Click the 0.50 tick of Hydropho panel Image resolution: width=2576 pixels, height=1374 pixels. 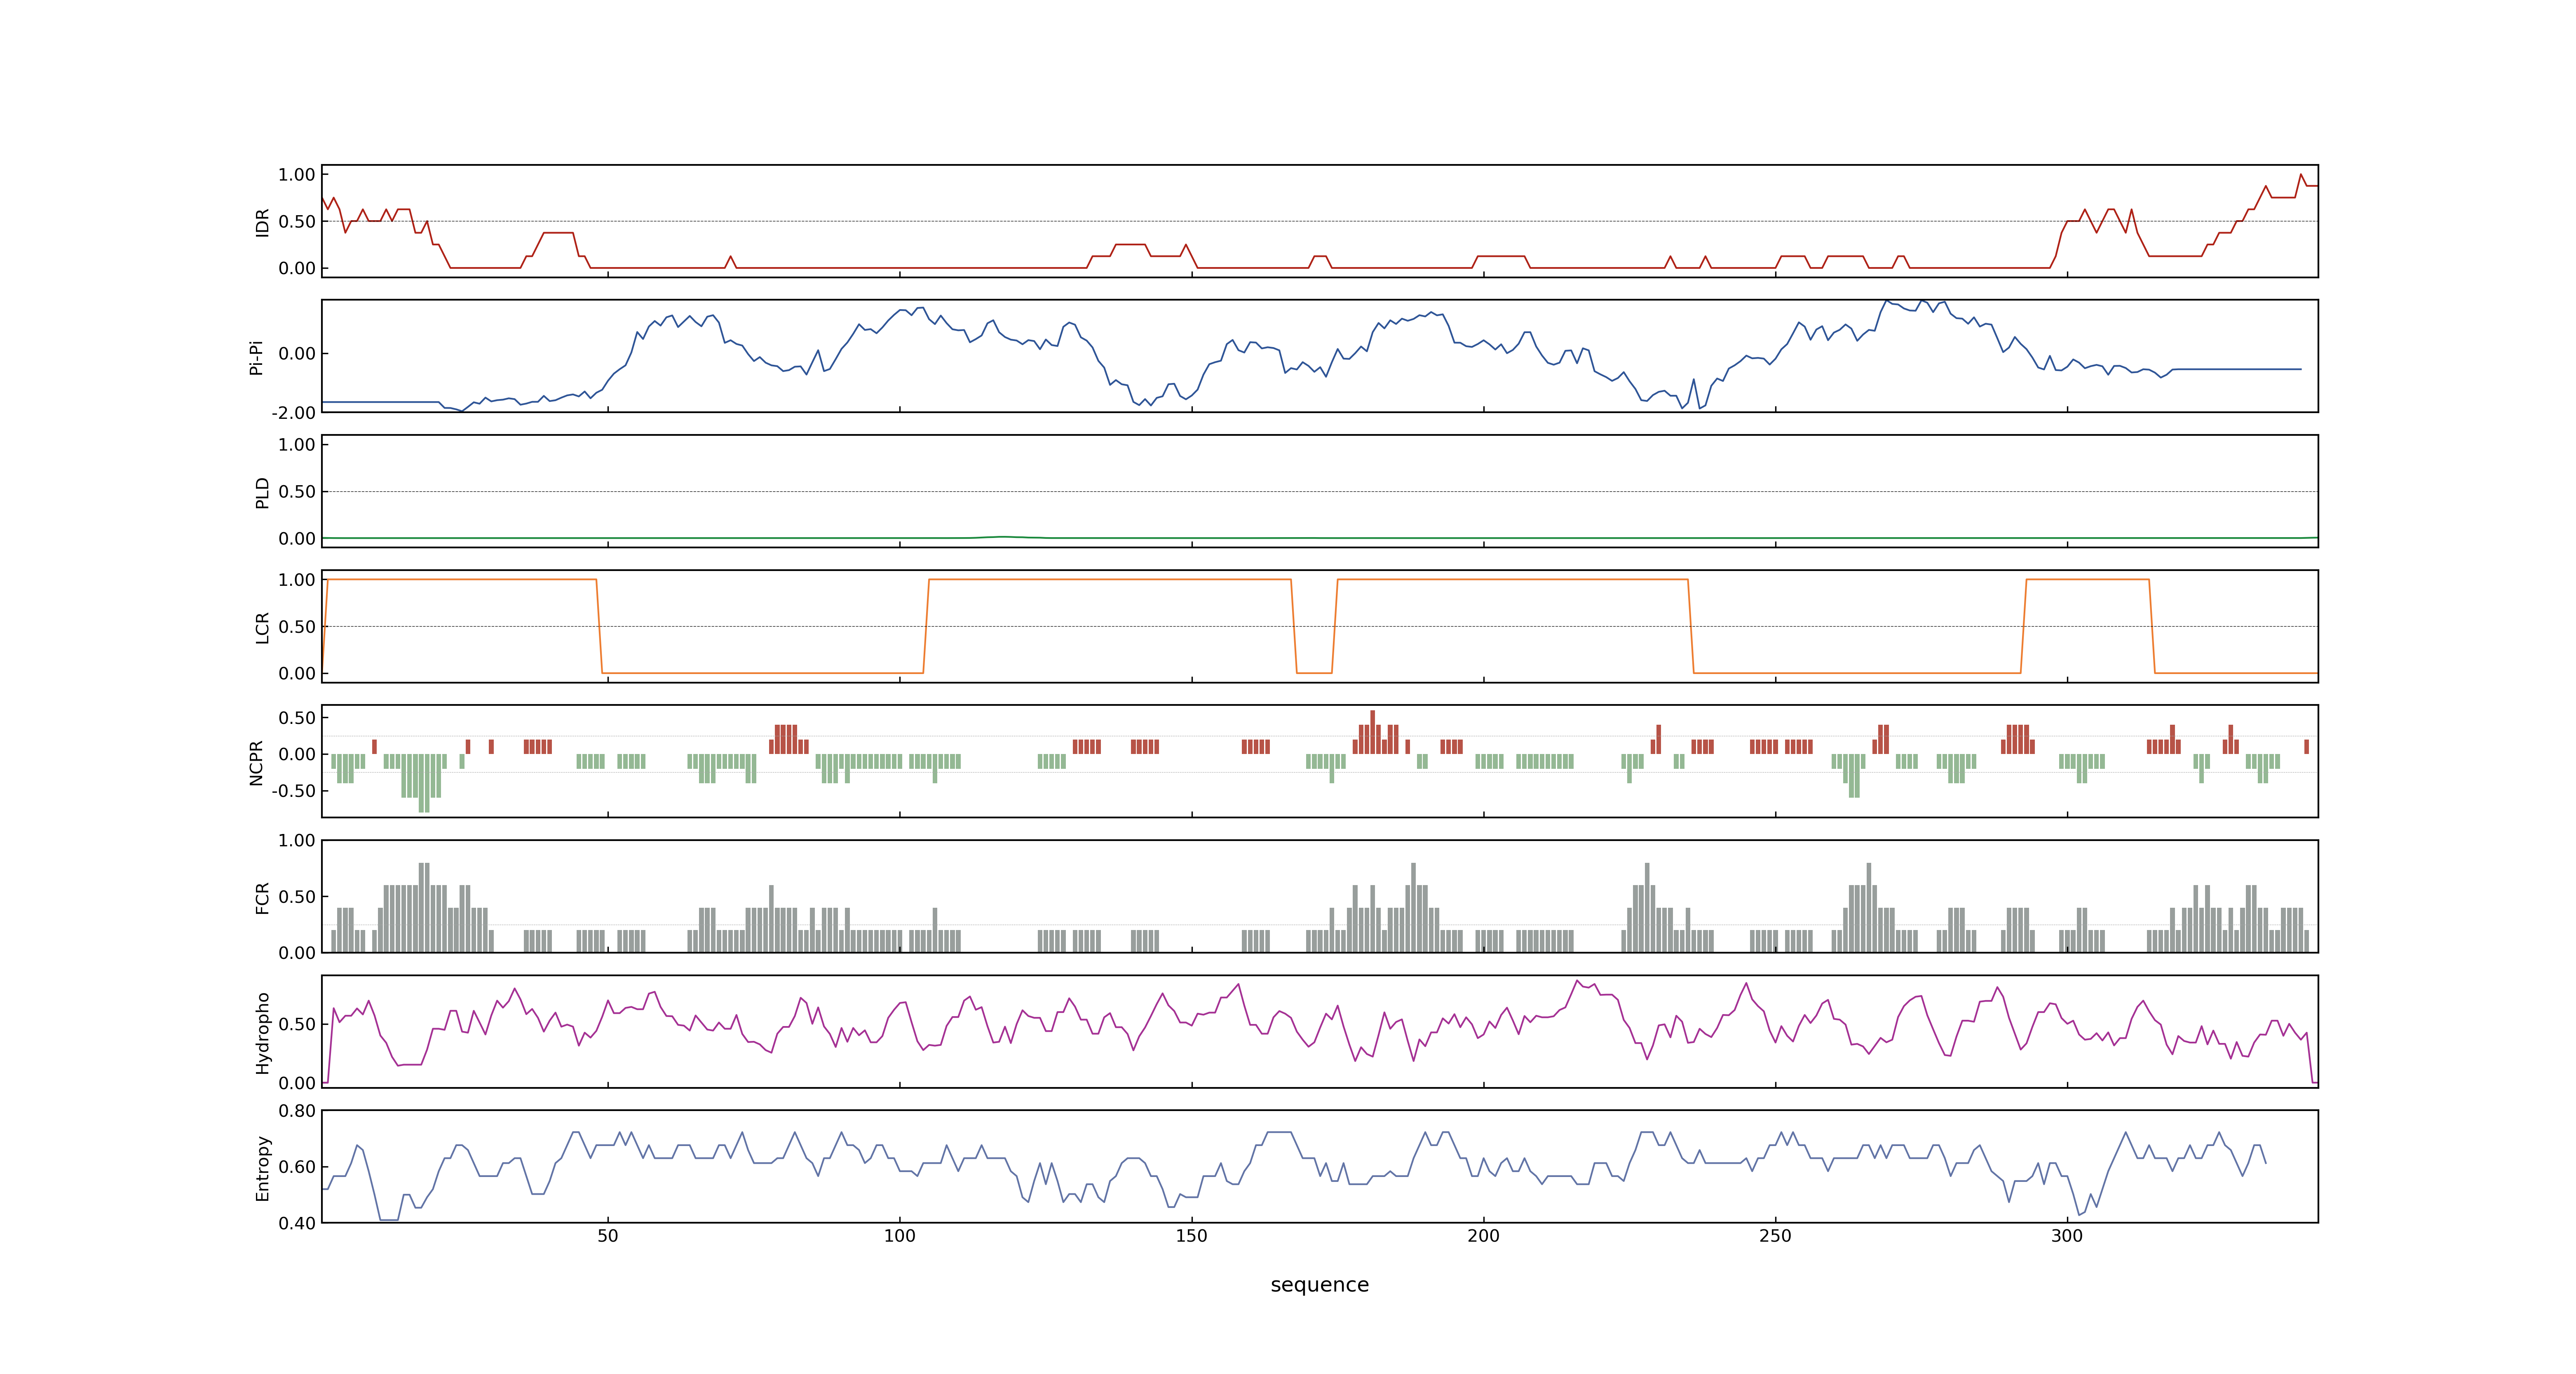click(x=297, y=1024)
